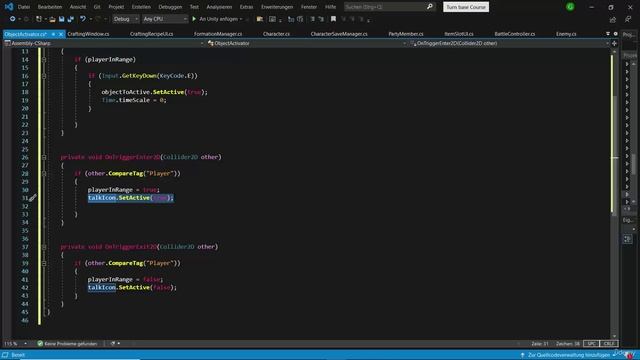Screen dimensions: 640x360
Task: Switch to the Character.cs tab
Action: pos(276,34)
